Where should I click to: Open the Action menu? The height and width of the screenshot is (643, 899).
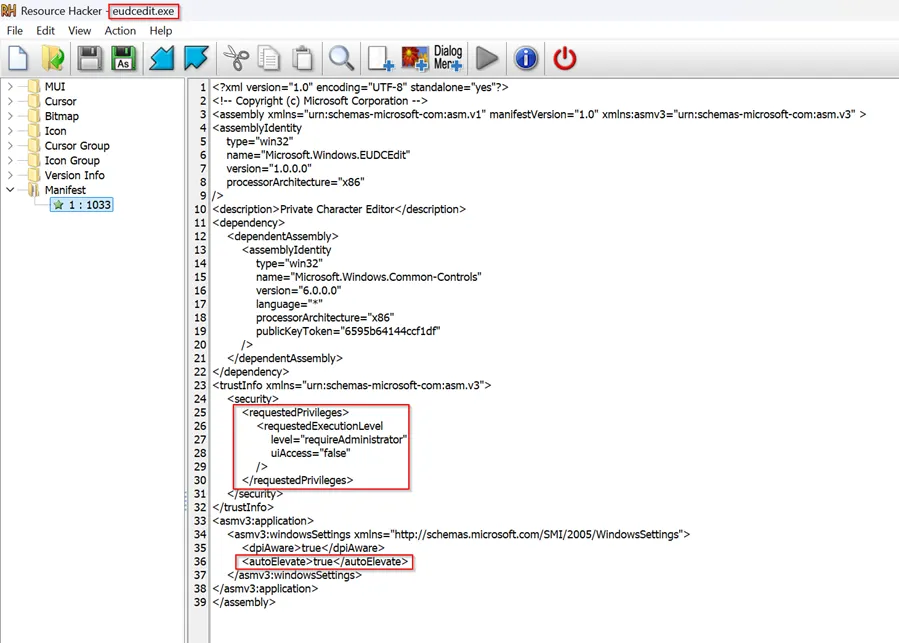(120, 31)
